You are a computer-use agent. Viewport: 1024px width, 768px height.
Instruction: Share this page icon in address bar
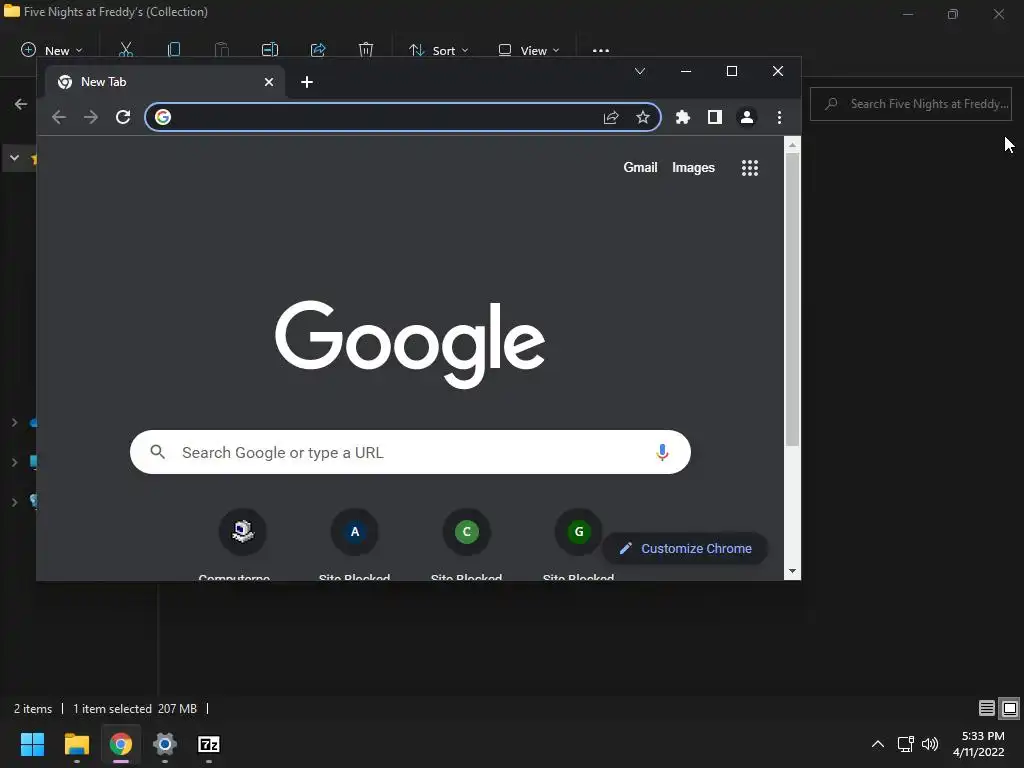[611, 117]
